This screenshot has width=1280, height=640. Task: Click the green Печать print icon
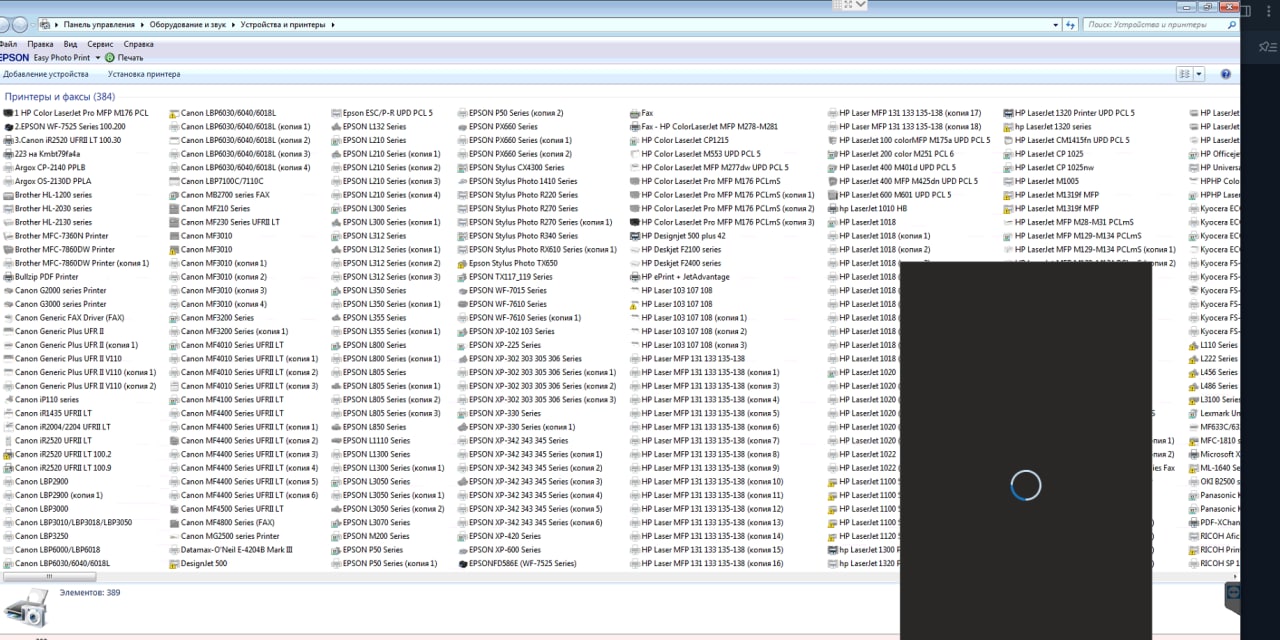click(x=110, y=58)
